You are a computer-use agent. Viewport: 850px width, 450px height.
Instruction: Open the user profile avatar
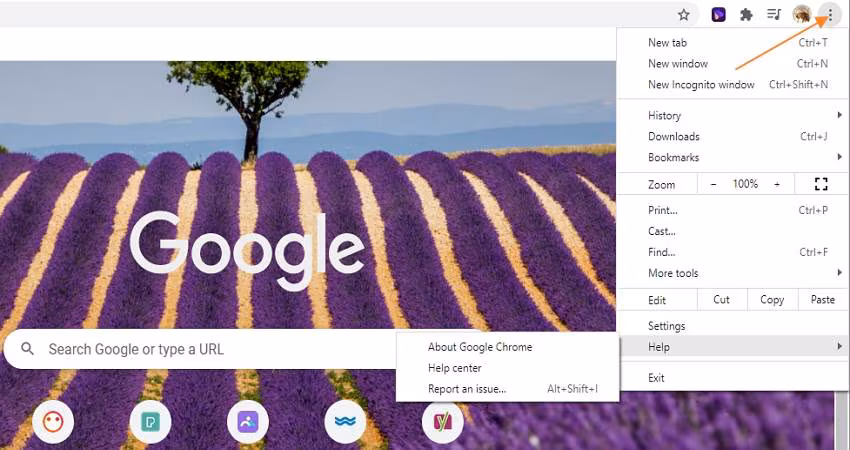pyautogui.click(x=802, y=15)
